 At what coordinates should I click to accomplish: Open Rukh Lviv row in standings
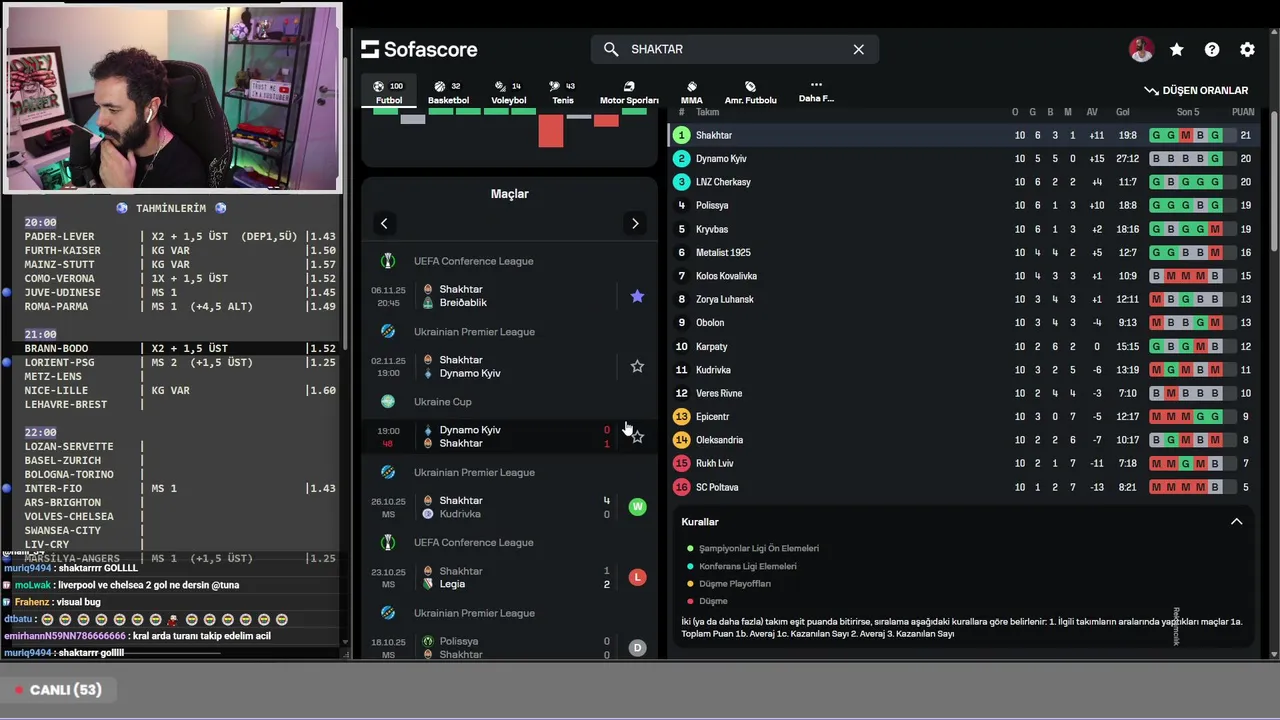point(966,463)
